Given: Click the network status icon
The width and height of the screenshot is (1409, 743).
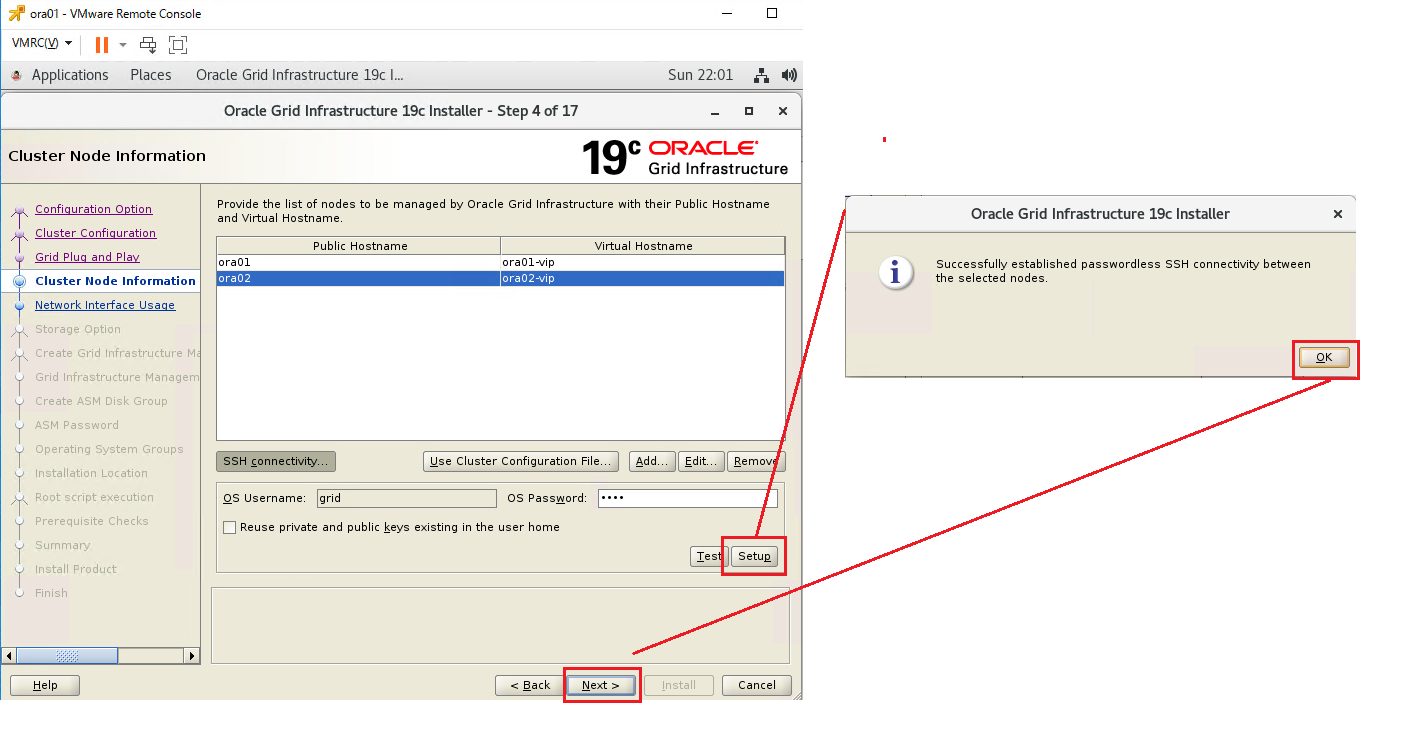Looking at the screenshot, I should [x=762, y=75].
